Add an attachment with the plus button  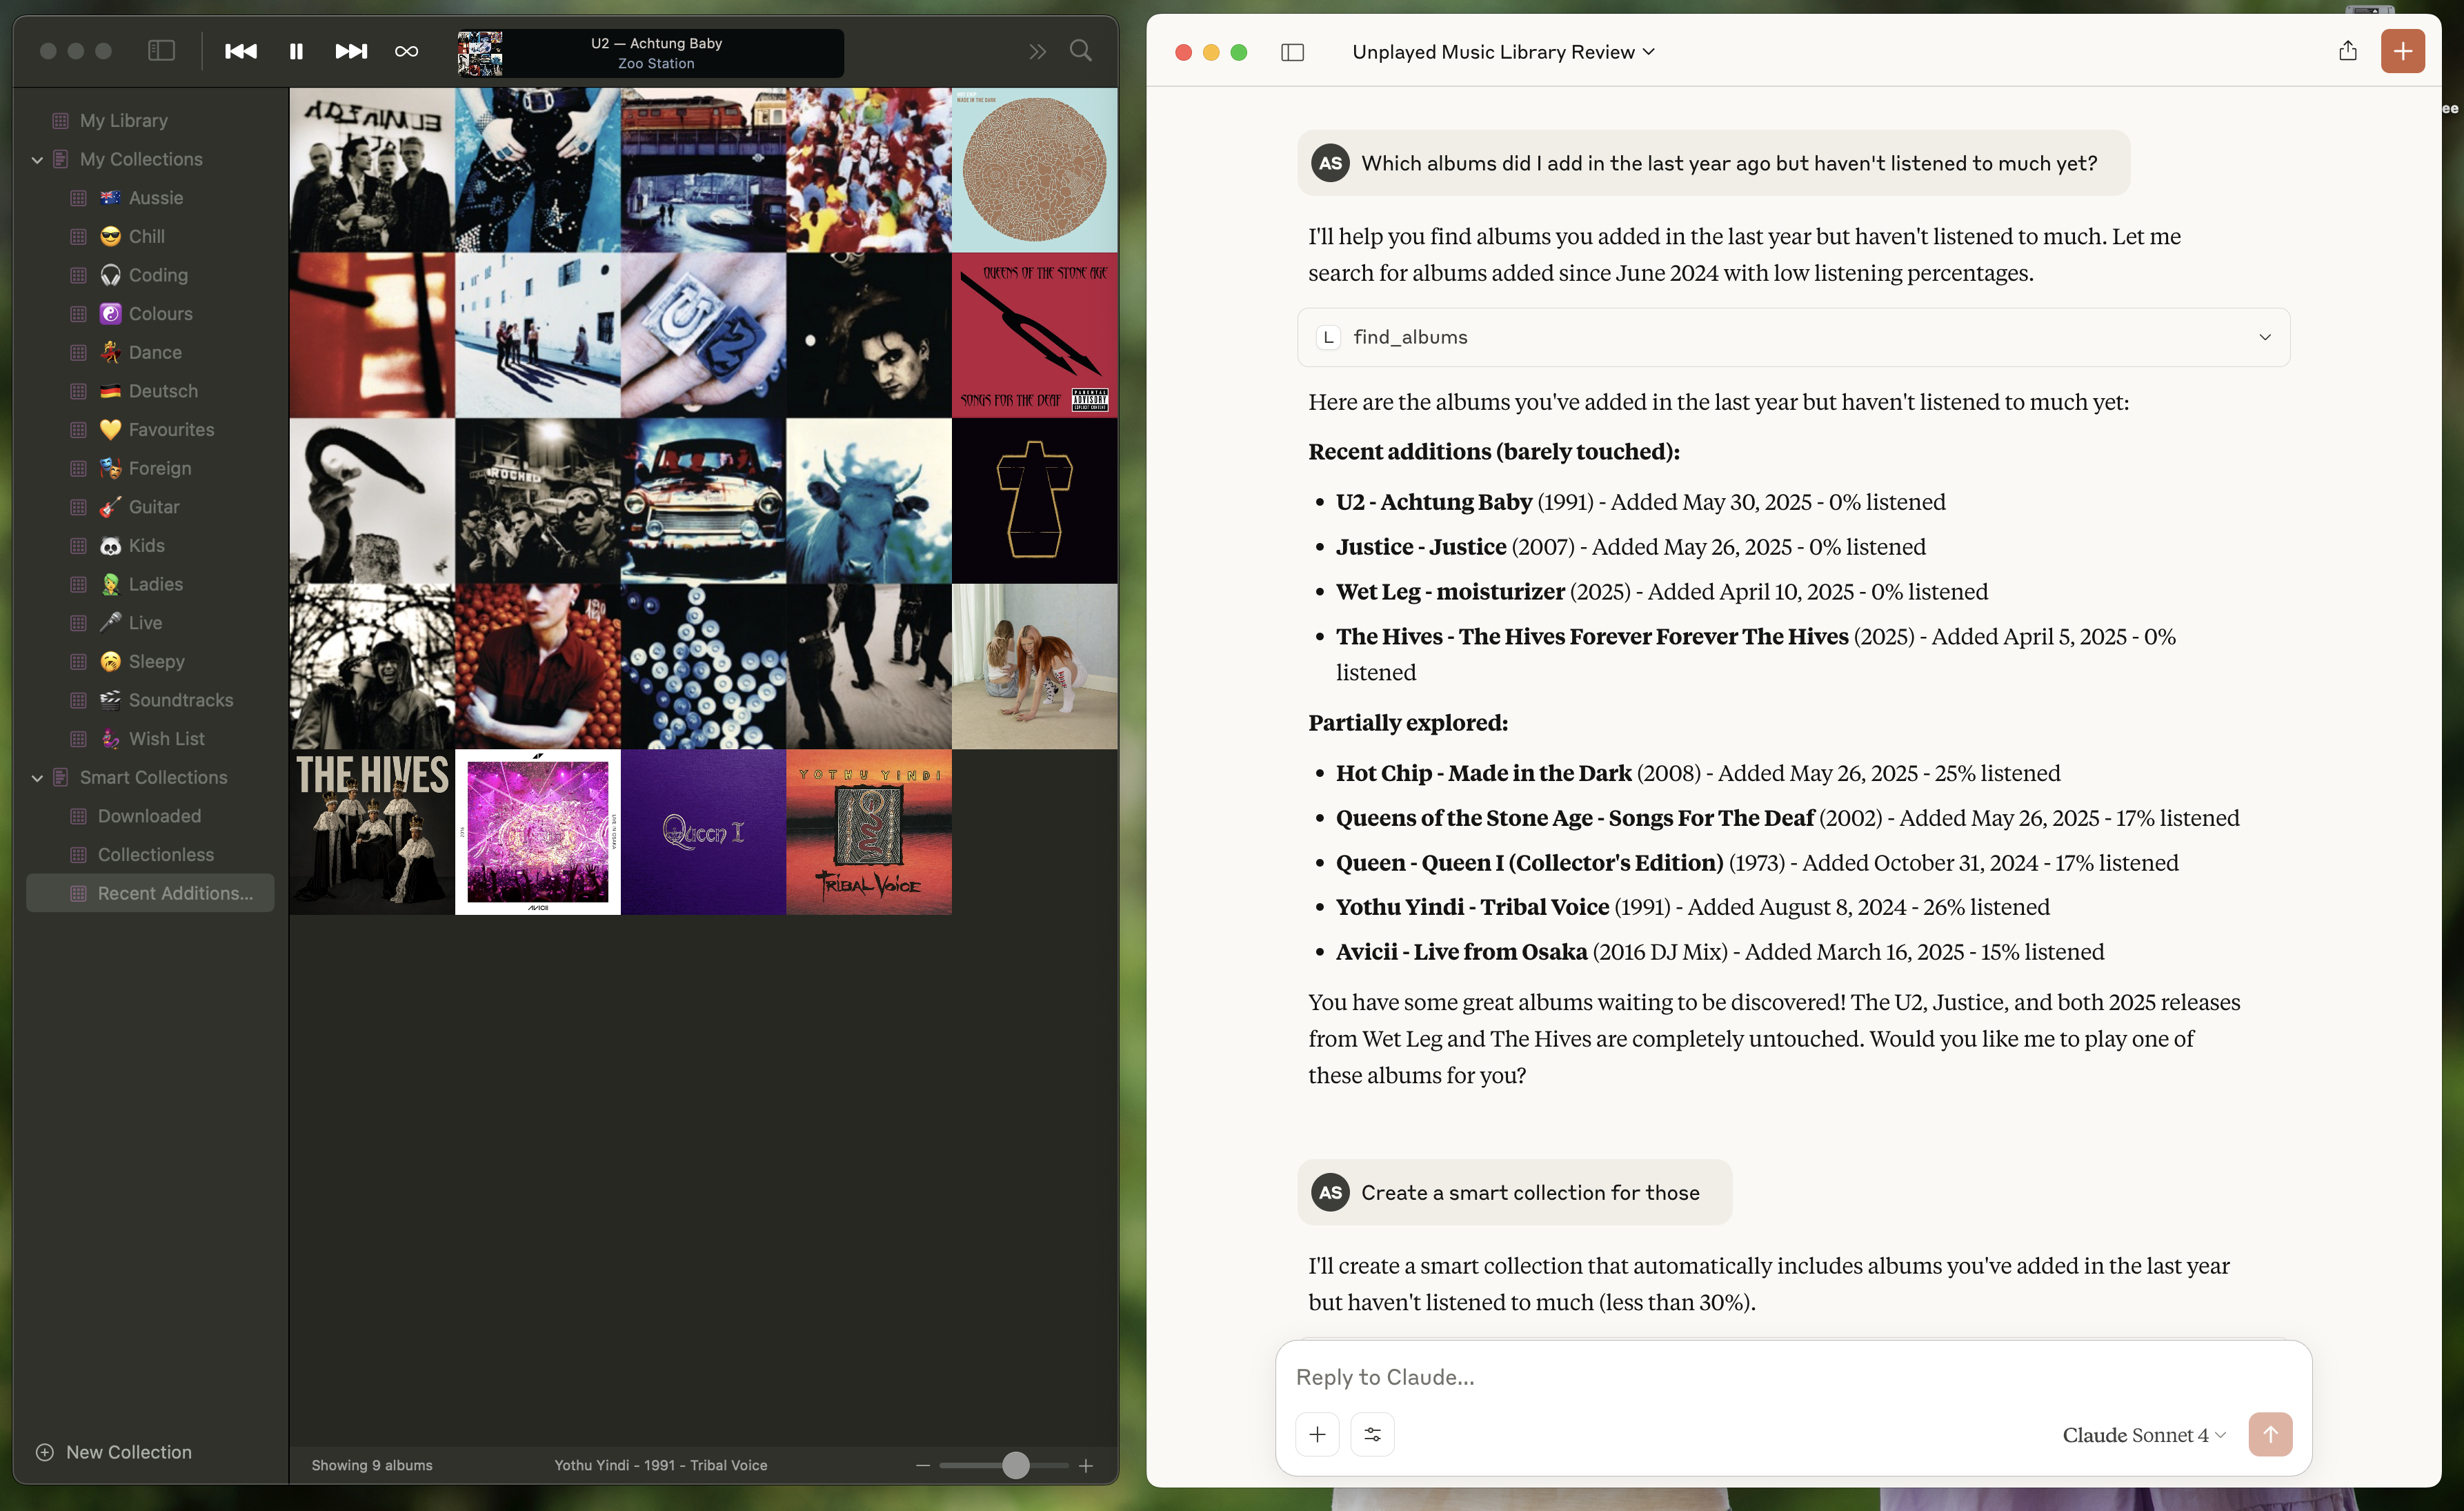tap(1317, 1435)
